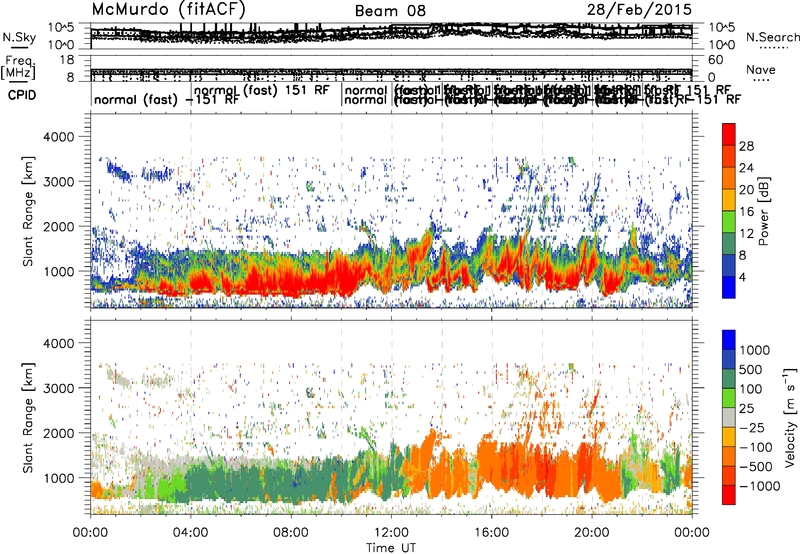Screen dimensions: 800x554
Task: Select the "Velocity [m s-1]" colorbar label
Action: [790, 418]
